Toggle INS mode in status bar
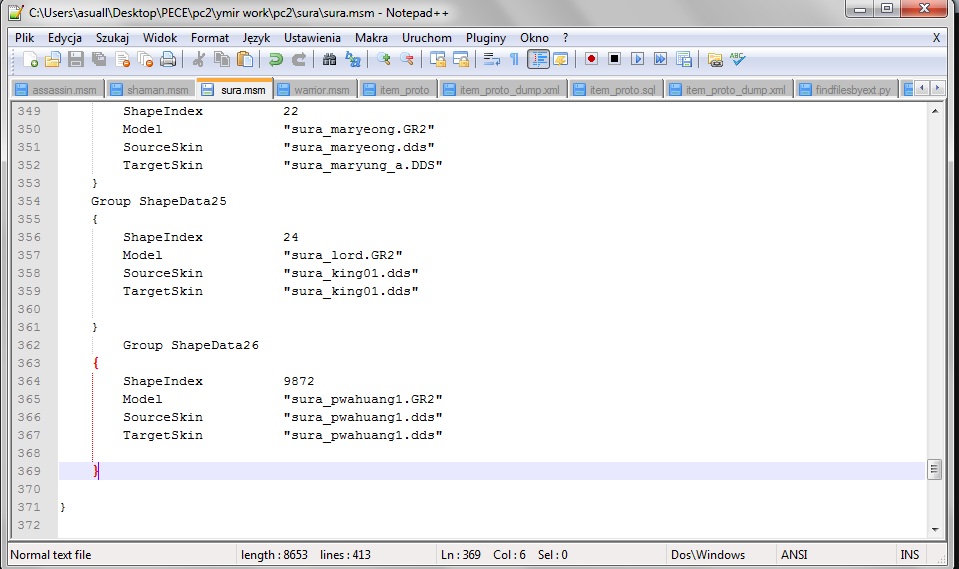This screenshot has width=959, height=569. tap(909, 555)
